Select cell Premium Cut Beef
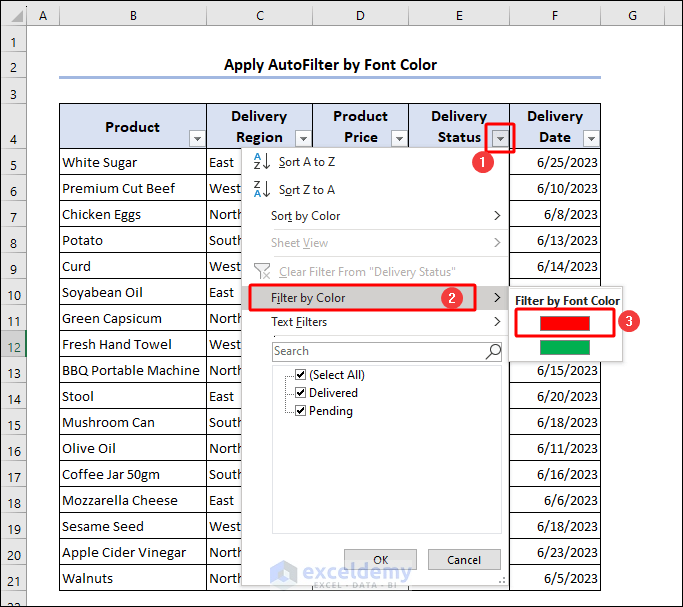 [x=133, y=188]
